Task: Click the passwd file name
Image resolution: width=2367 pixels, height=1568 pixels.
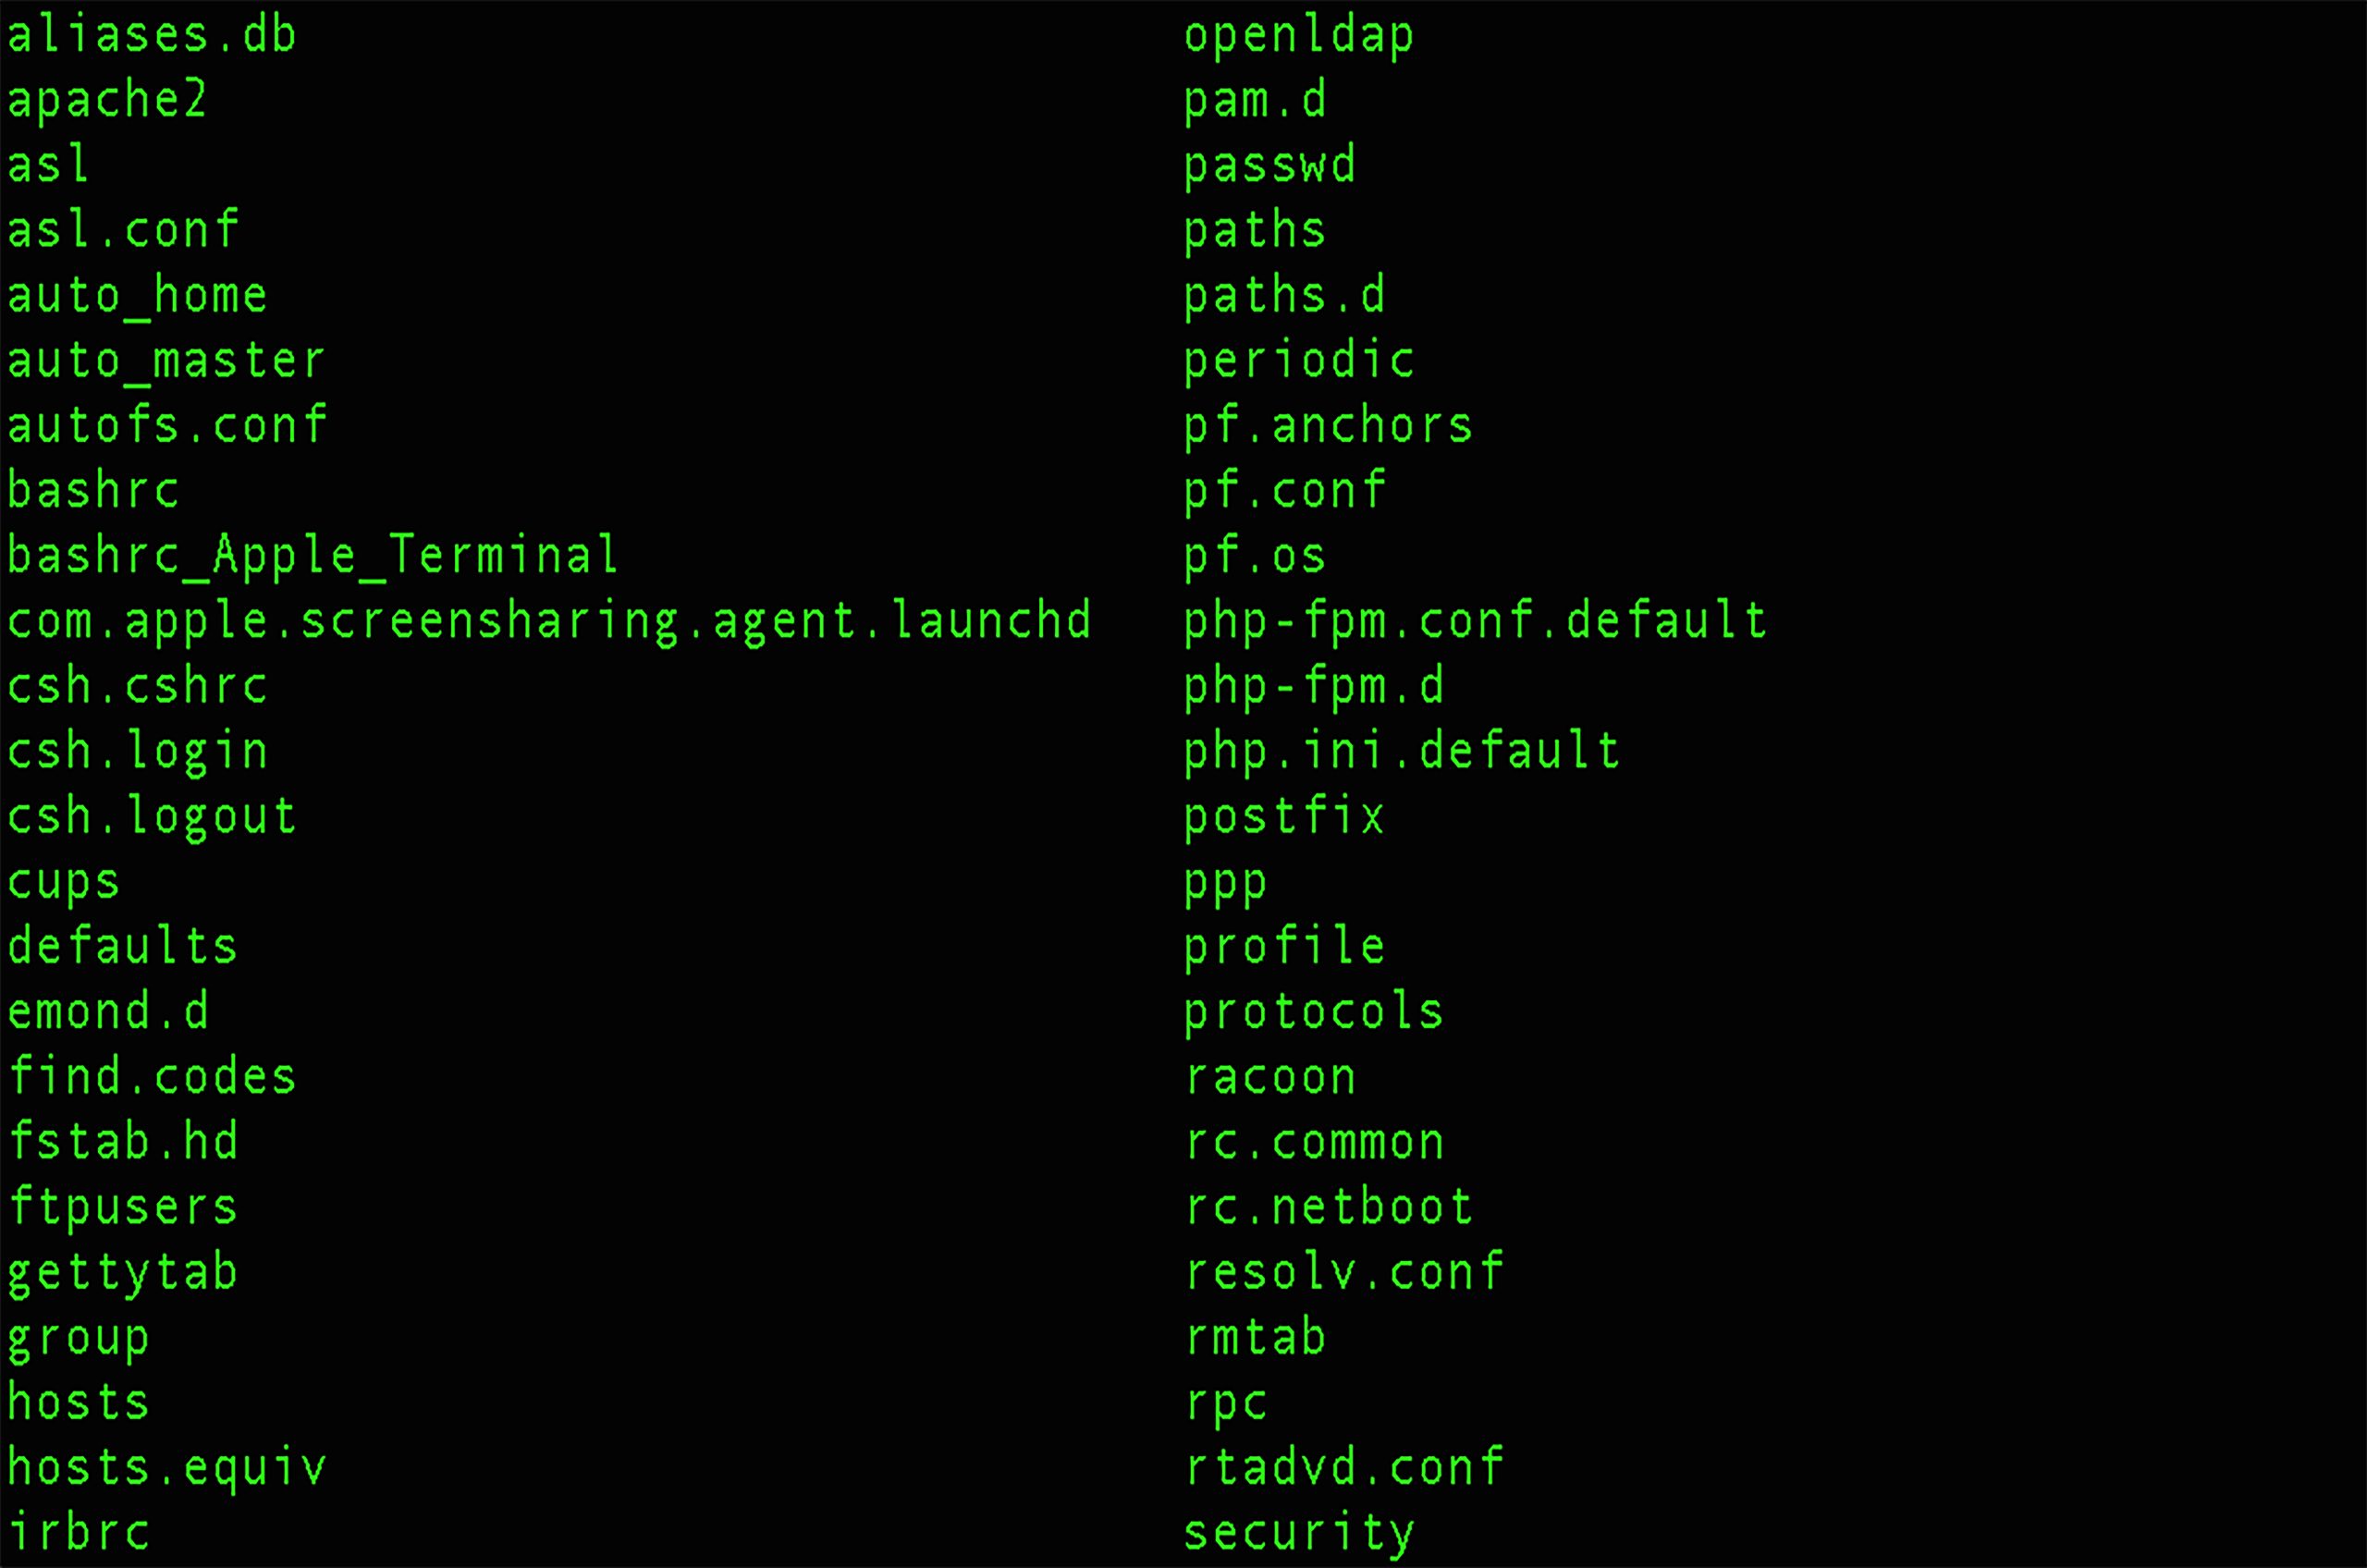Action: click(x=1270, y=166)
